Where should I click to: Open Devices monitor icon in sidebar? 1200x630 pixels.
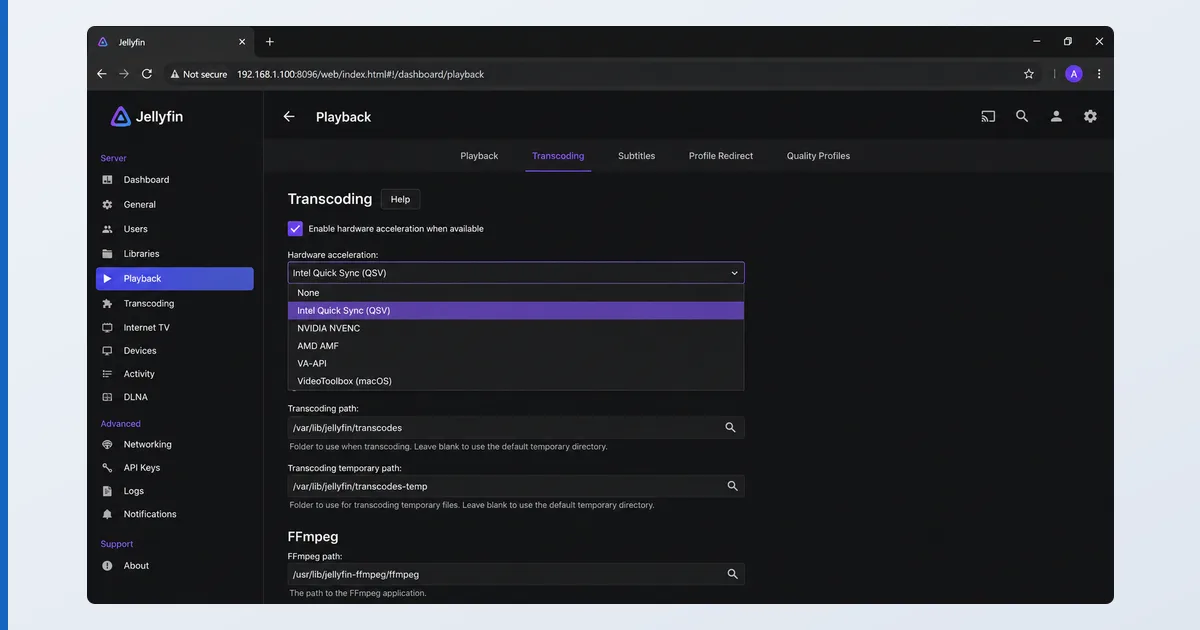[x=107, y=351]
